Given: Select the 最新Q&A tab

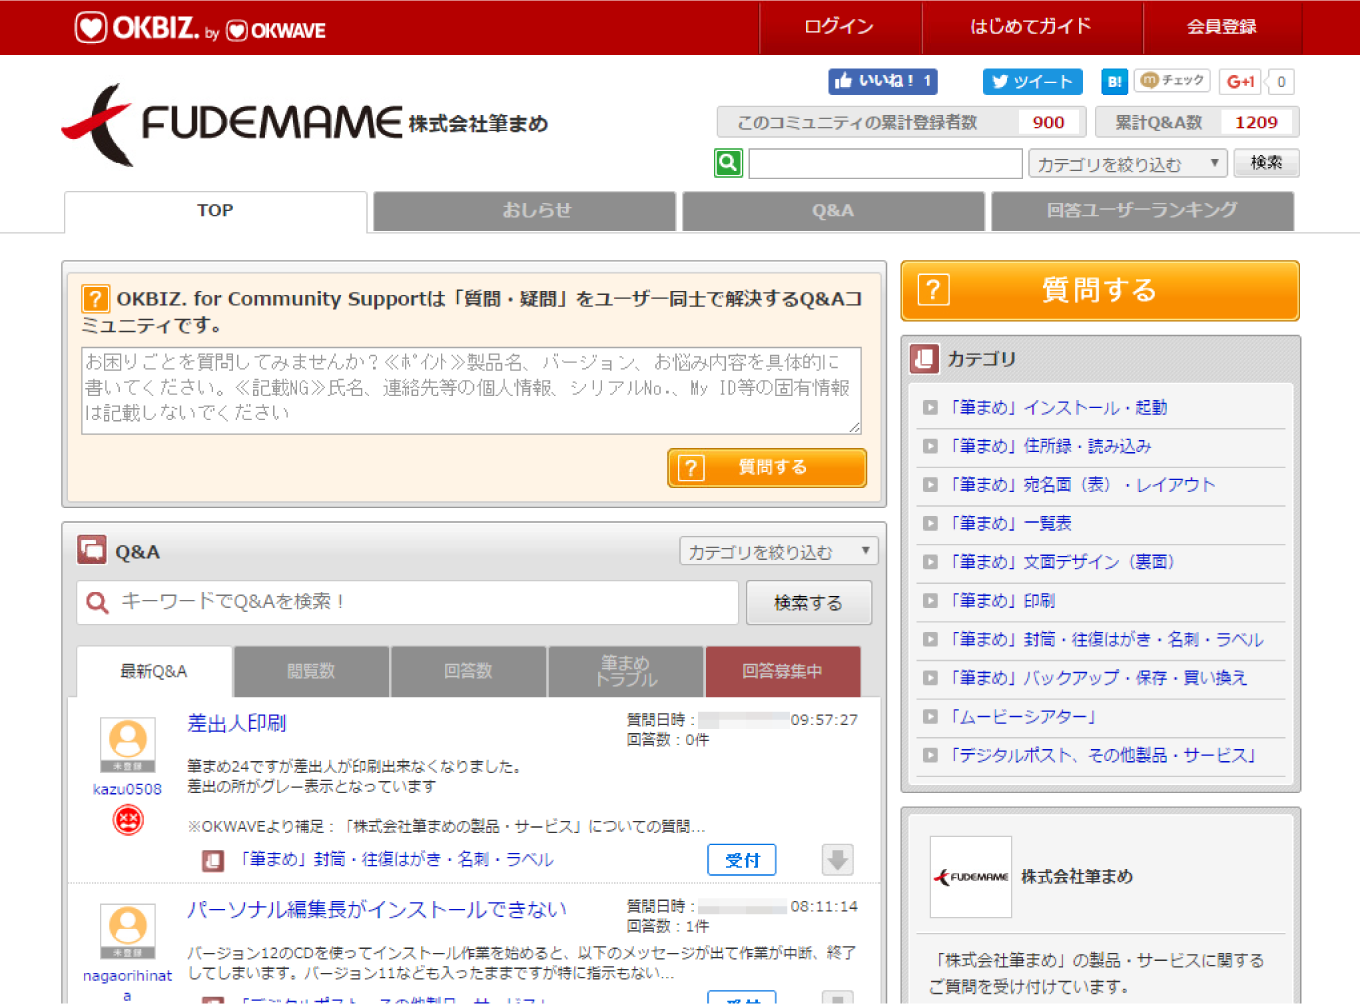Looking at the screenshot, I should [x=154, y=671].
